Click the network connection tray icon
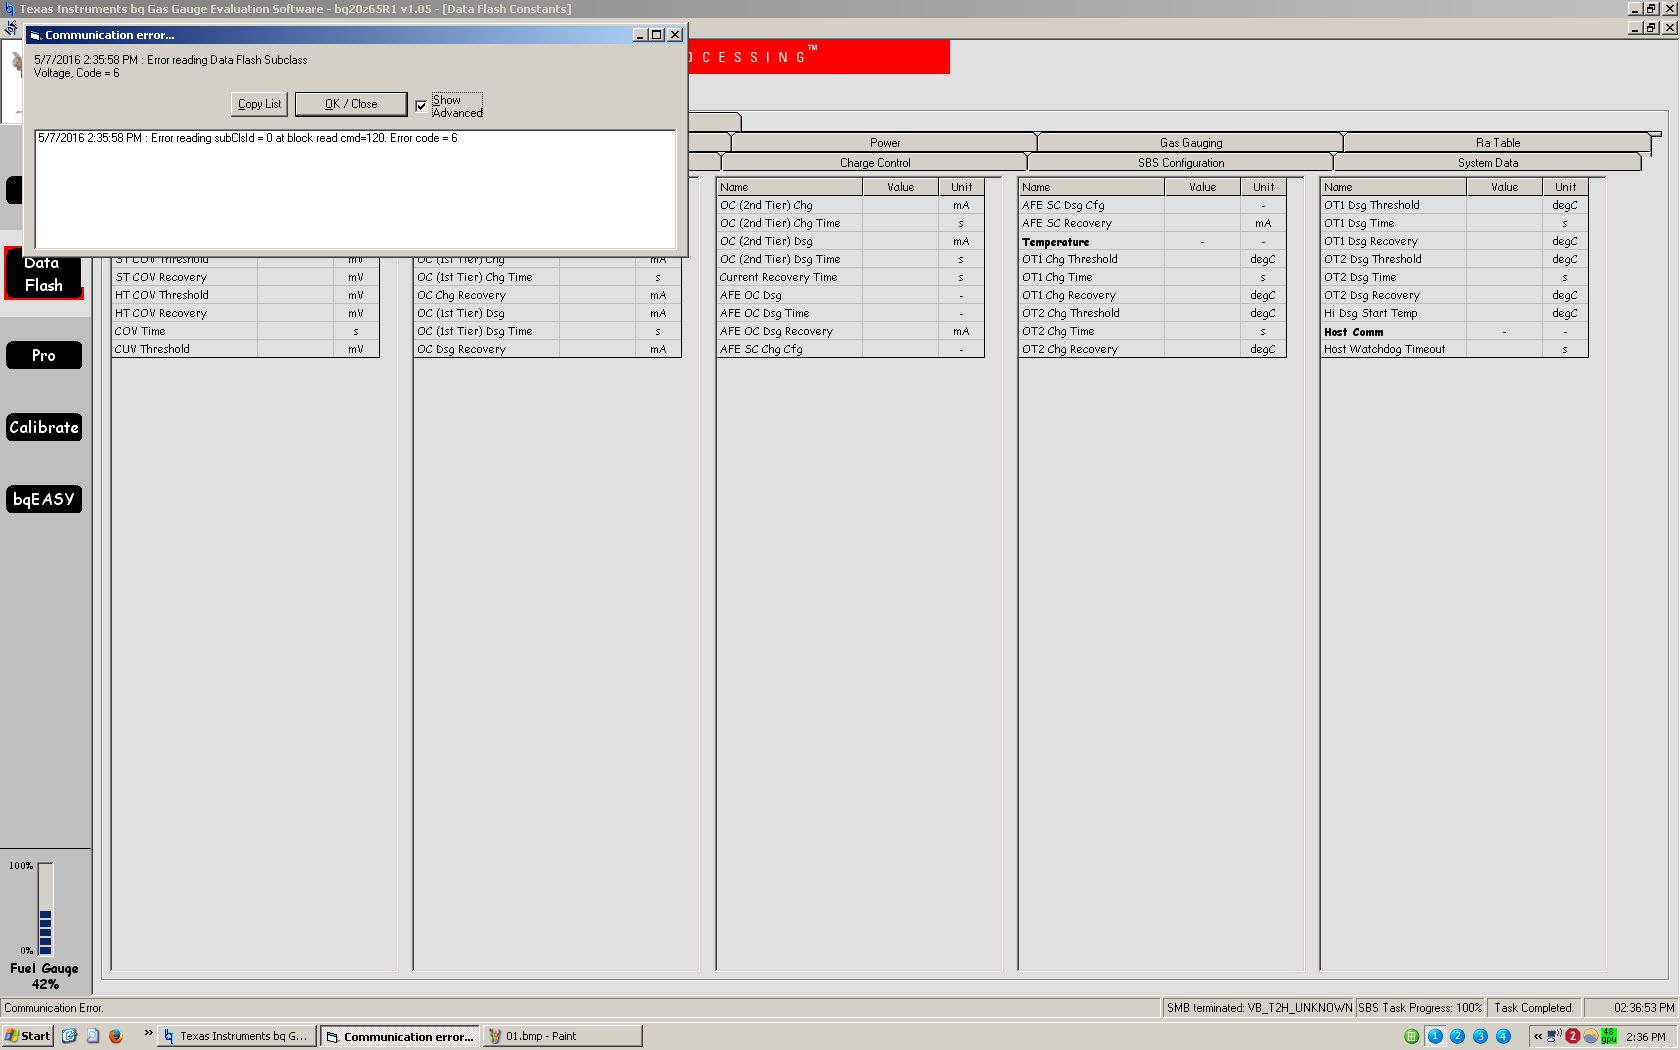 coord(1554,1036)
